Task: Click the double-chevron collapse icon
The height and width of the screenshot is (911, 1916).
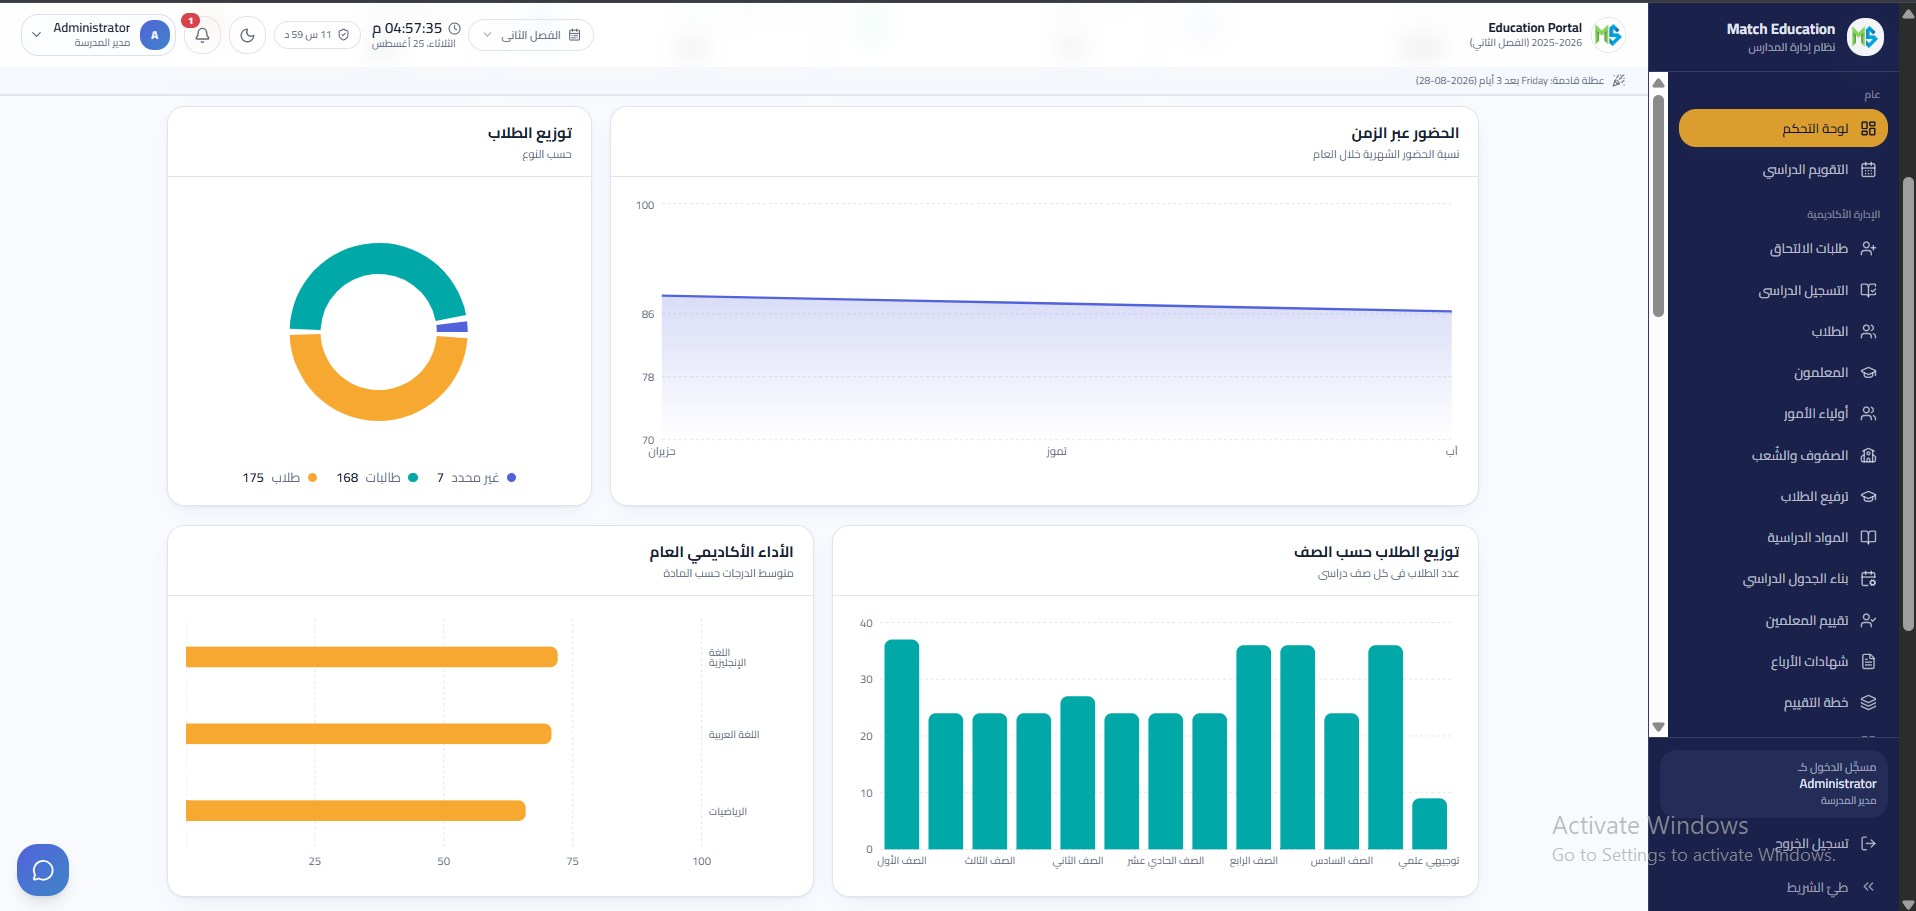Action: [1868, 887]
